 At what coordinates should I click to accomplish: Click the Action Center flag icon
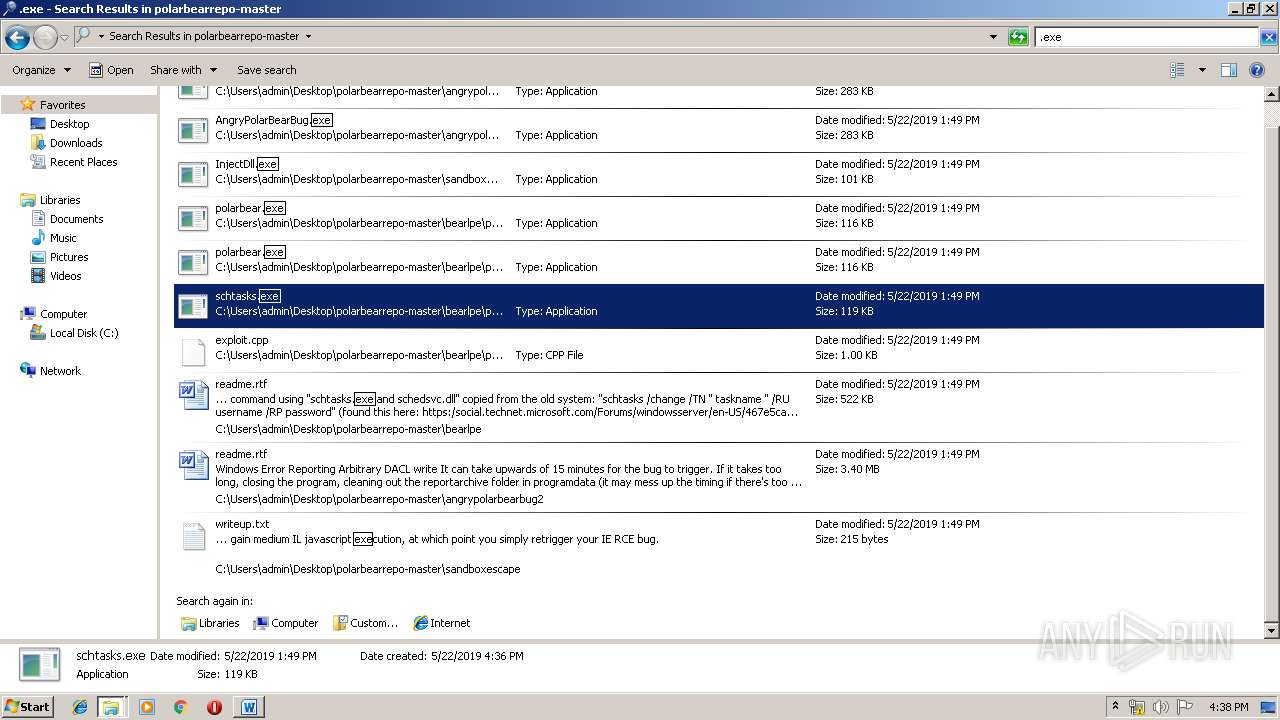coord(1185,706)
